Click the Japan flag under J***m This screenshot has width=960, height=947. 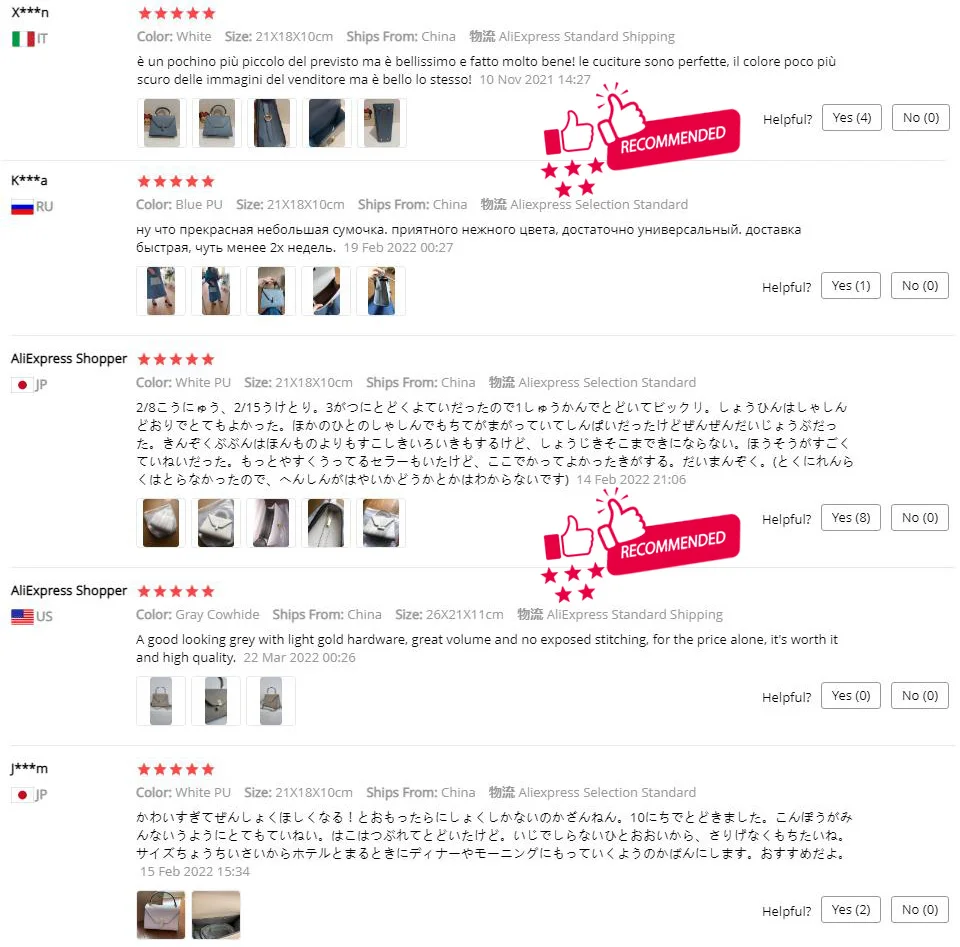coord(22,795)
